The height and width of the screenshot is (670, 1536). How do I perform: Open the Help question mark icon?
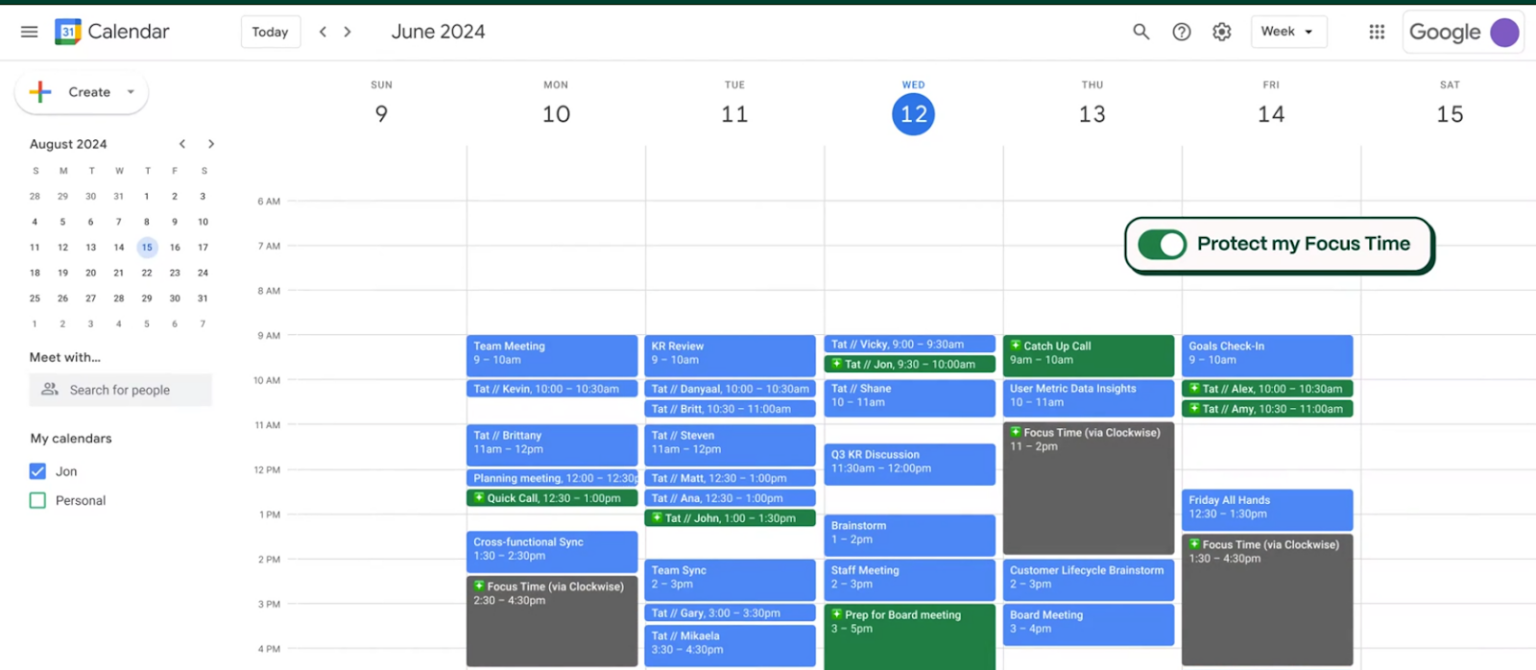coord(1181,31)
